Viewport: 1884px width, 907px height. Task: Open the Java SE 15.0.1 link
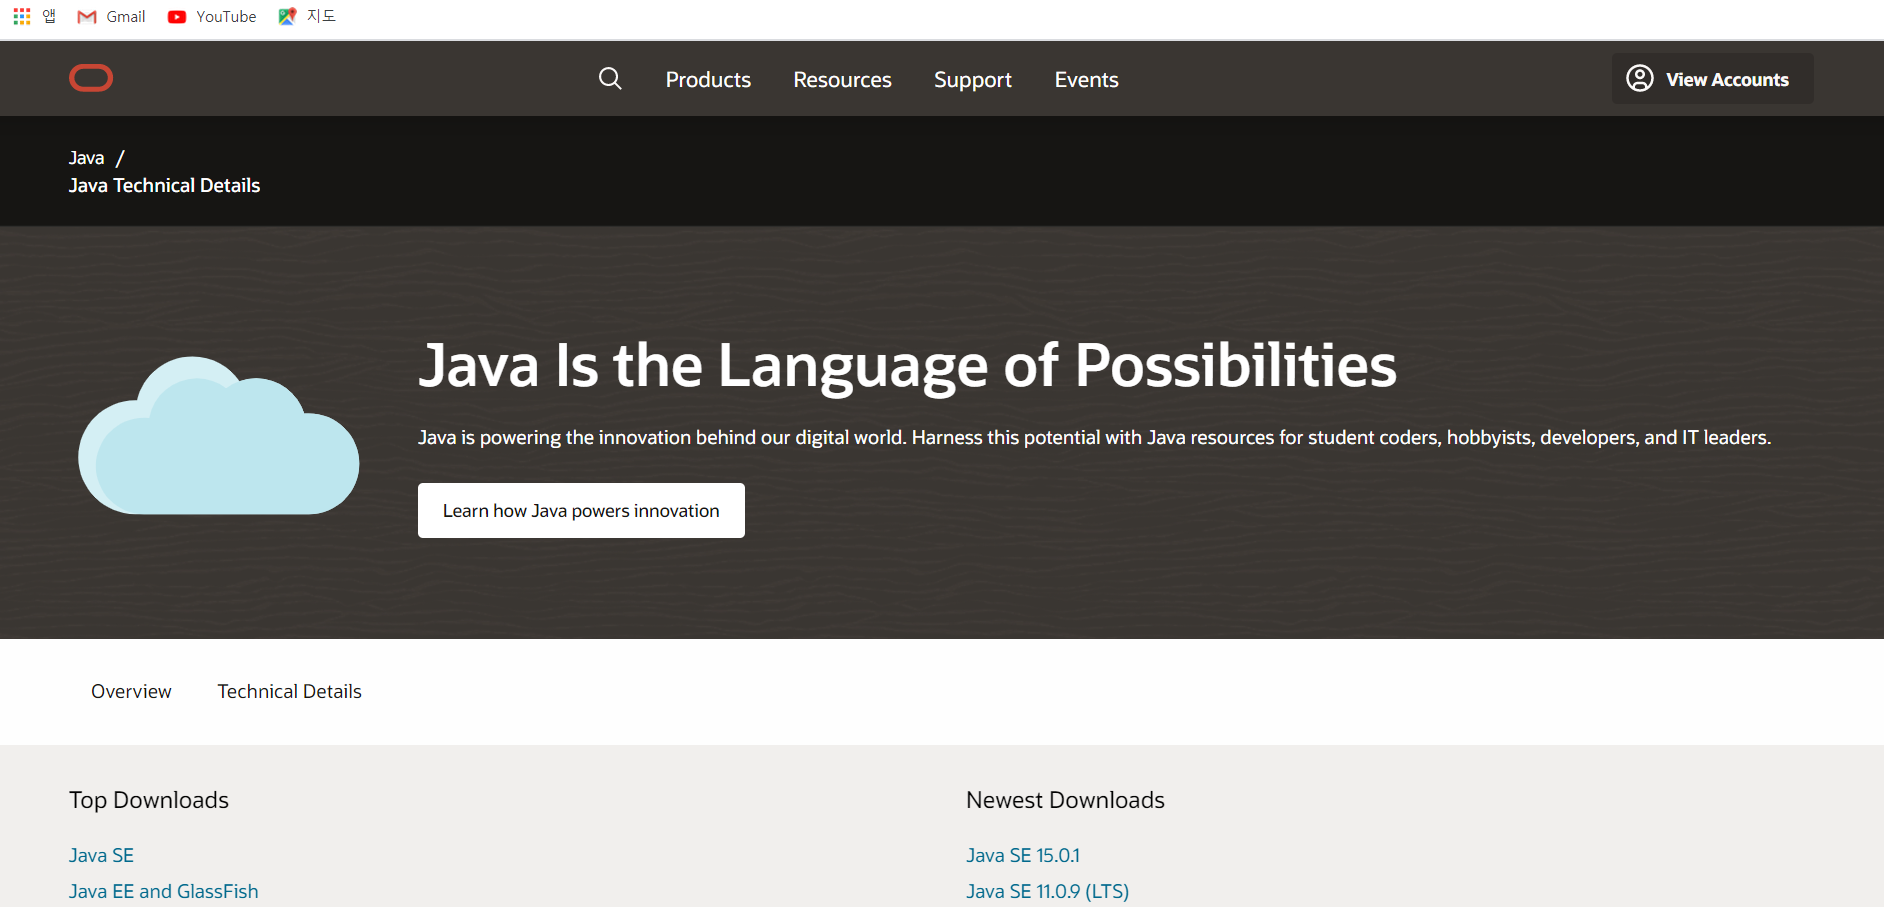tap(1023, 855)
